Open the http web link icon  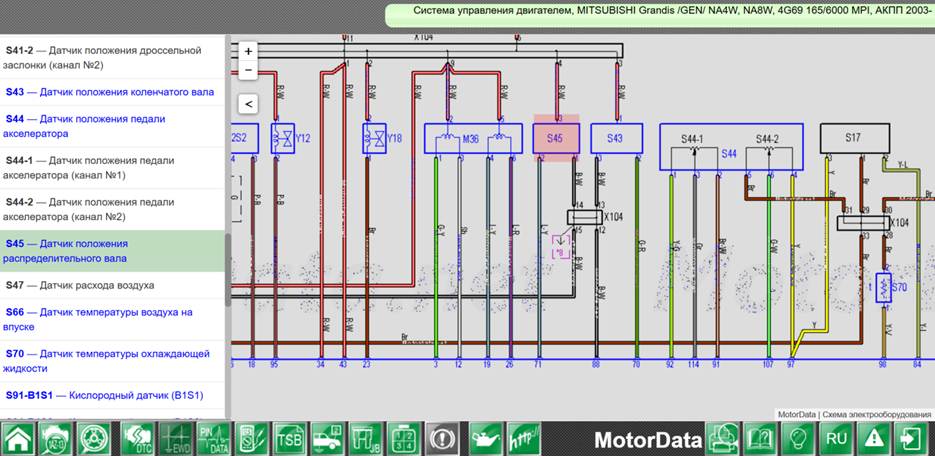point(524,439)
